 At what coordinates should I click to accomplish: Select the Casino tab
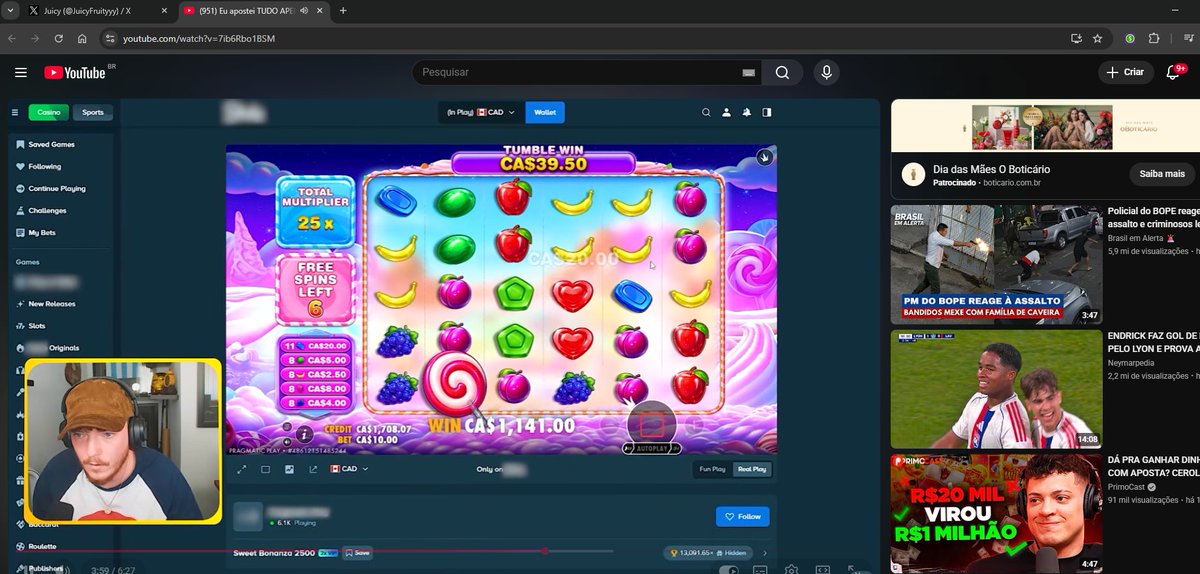[x=48, y=112]
